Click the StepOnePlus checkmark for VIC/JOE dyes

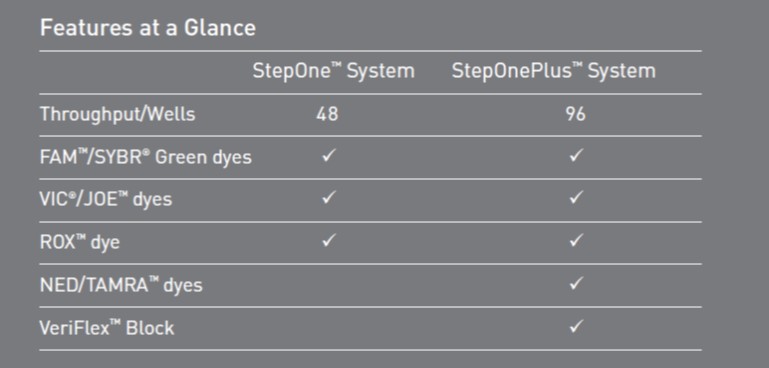coord(576,198)
